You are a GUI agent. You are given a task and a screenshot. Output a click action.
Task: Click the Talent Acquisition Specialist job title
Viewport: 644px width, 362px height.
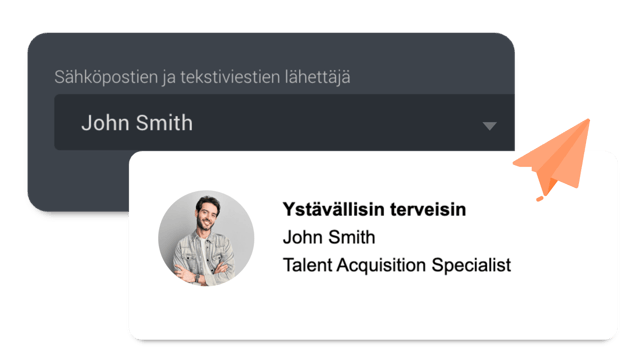[x=397, y=265]
